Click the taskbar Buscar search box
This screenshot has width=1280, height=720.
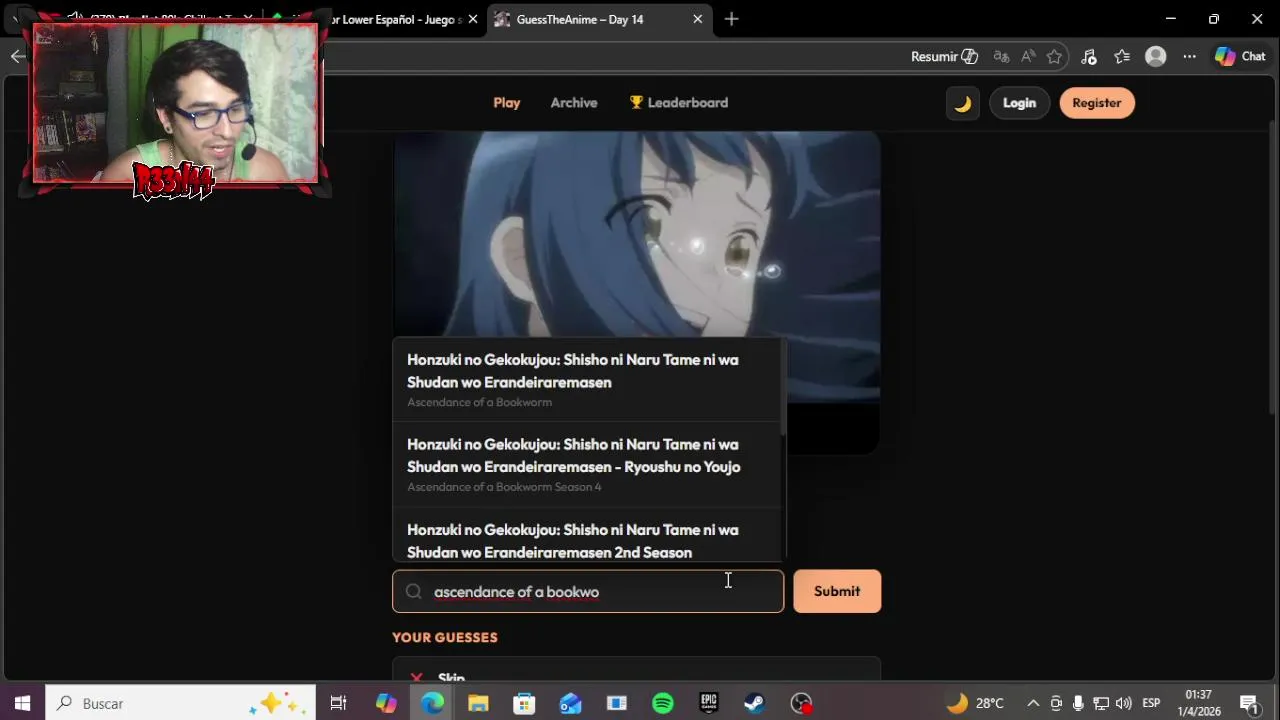click(x=181, y=703)
